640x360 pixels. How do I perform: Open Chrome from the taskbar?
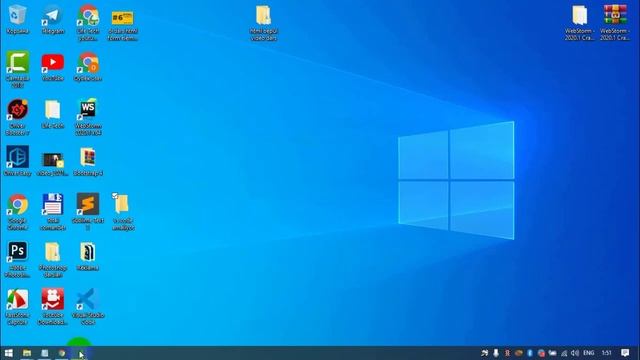click(62, 353)
